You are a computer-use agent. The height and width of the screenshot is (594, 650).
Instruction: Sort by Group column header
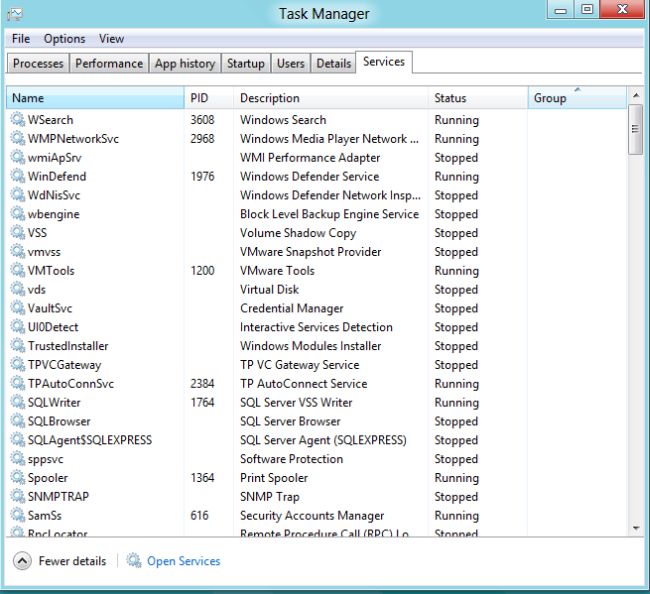577,98
